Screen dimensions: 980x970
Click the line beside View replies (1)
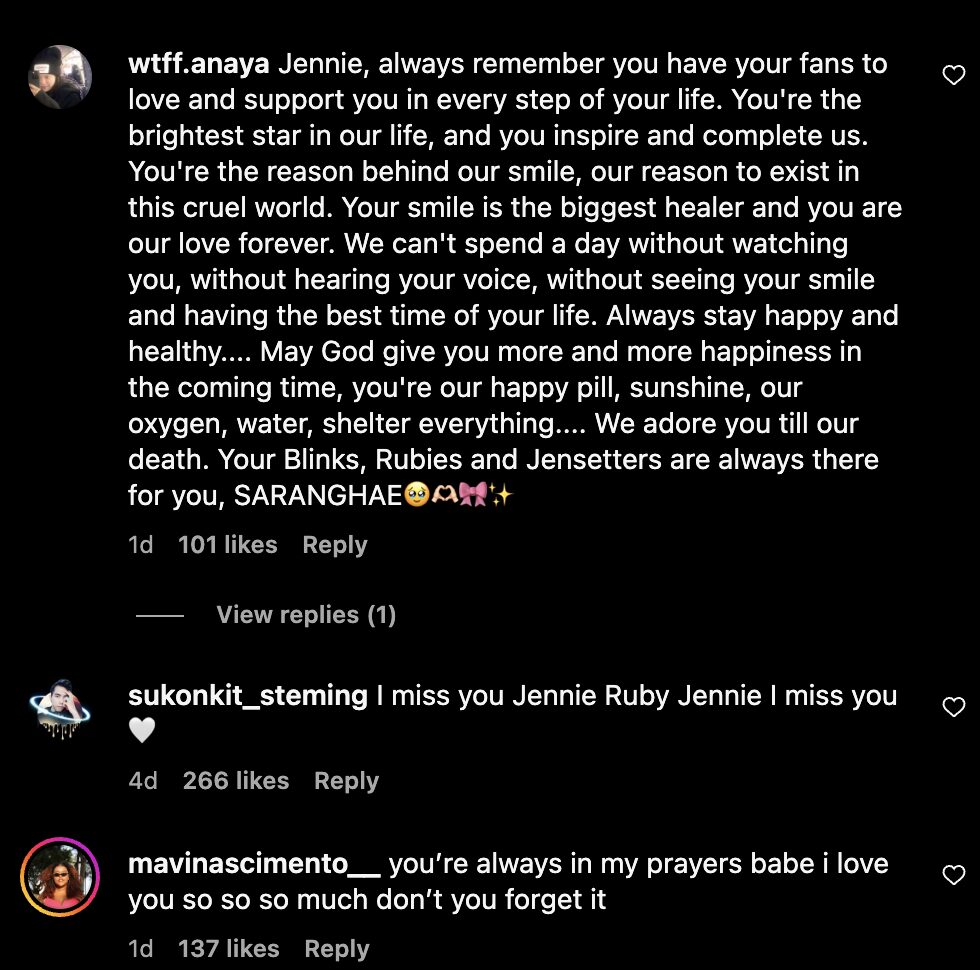pos(160,616)
